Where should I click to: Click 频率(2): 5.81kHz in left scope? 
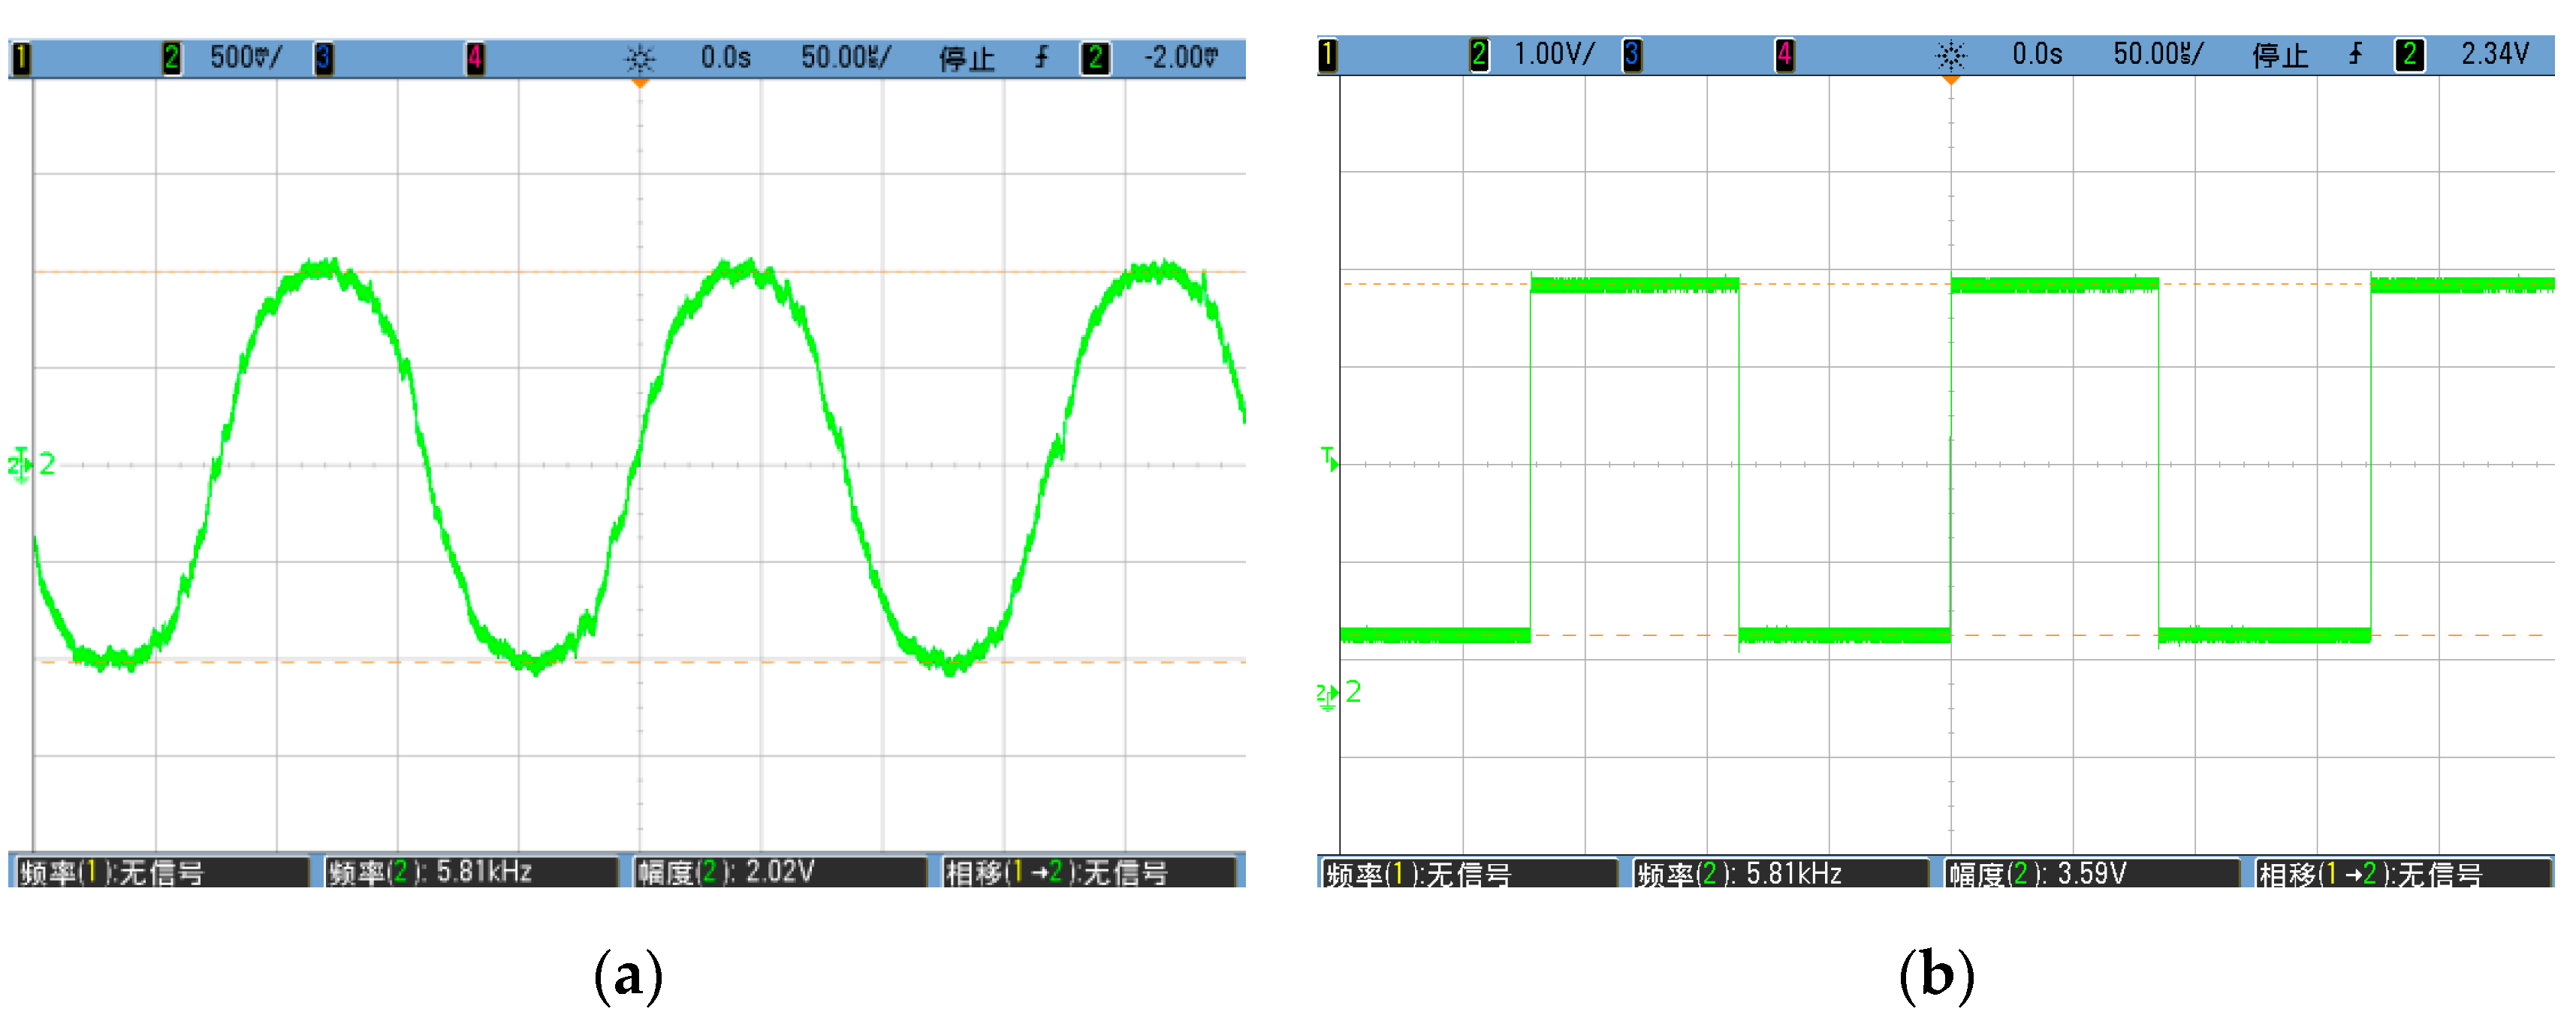tap(470, 872)
